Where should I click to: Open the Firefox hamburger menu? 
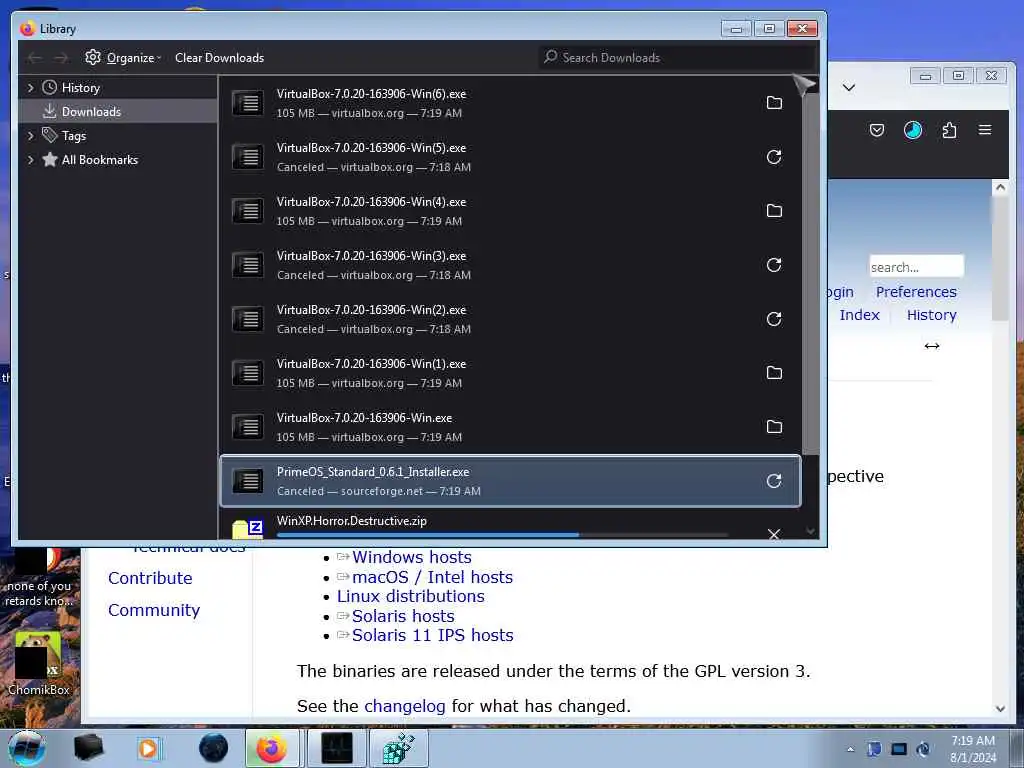[x=985, y=130]
